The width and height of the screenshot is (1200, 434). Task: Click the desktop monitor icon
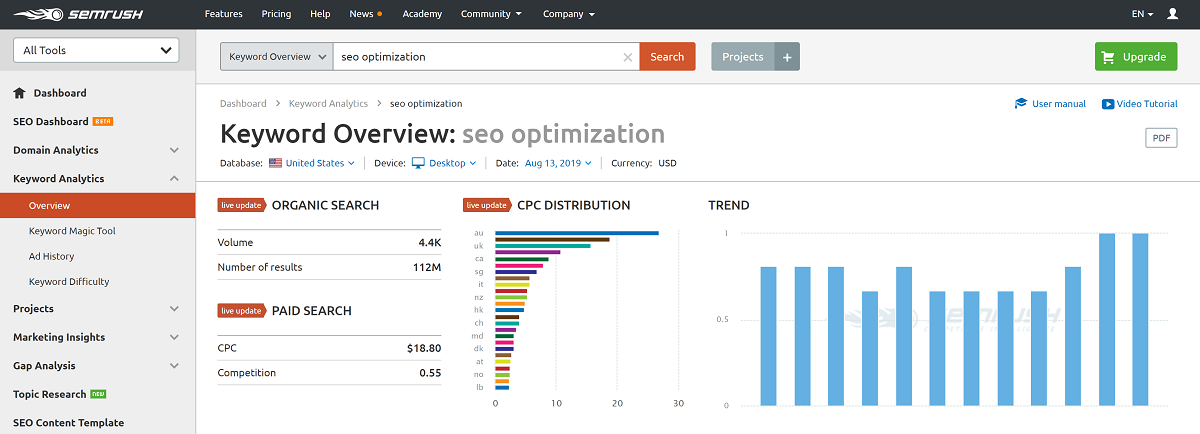(418, 163)
